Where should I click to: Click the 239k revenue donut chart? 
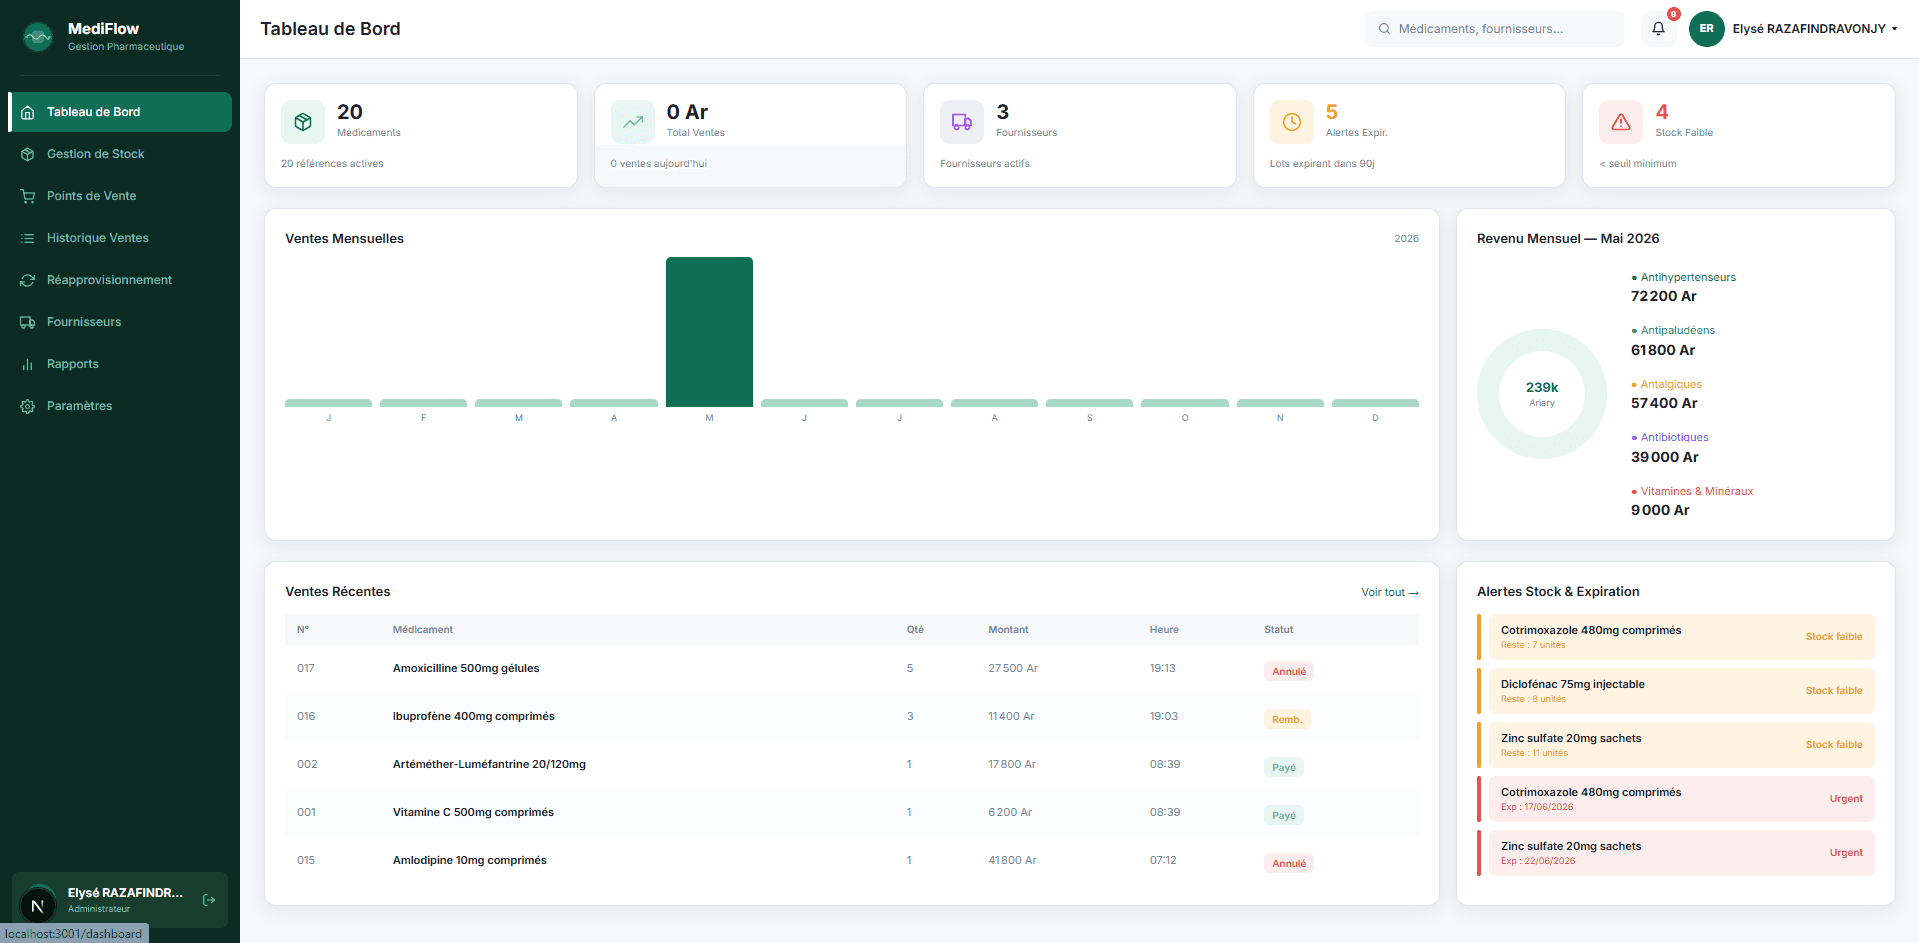point(1542,394)
